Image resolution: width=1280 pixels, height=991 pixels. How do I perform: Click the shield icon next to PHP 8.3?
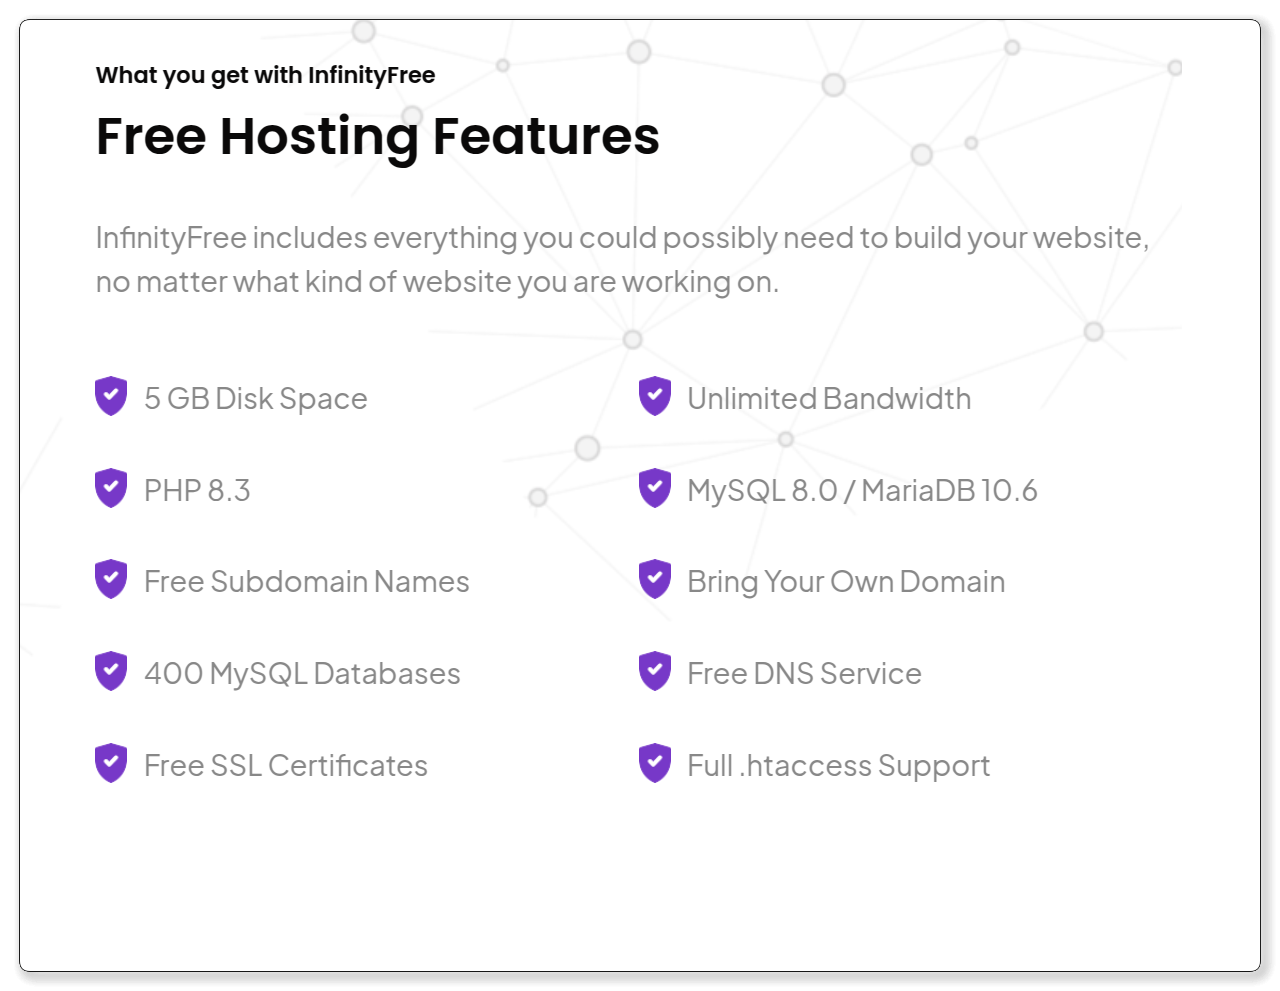tap(111, 488)
